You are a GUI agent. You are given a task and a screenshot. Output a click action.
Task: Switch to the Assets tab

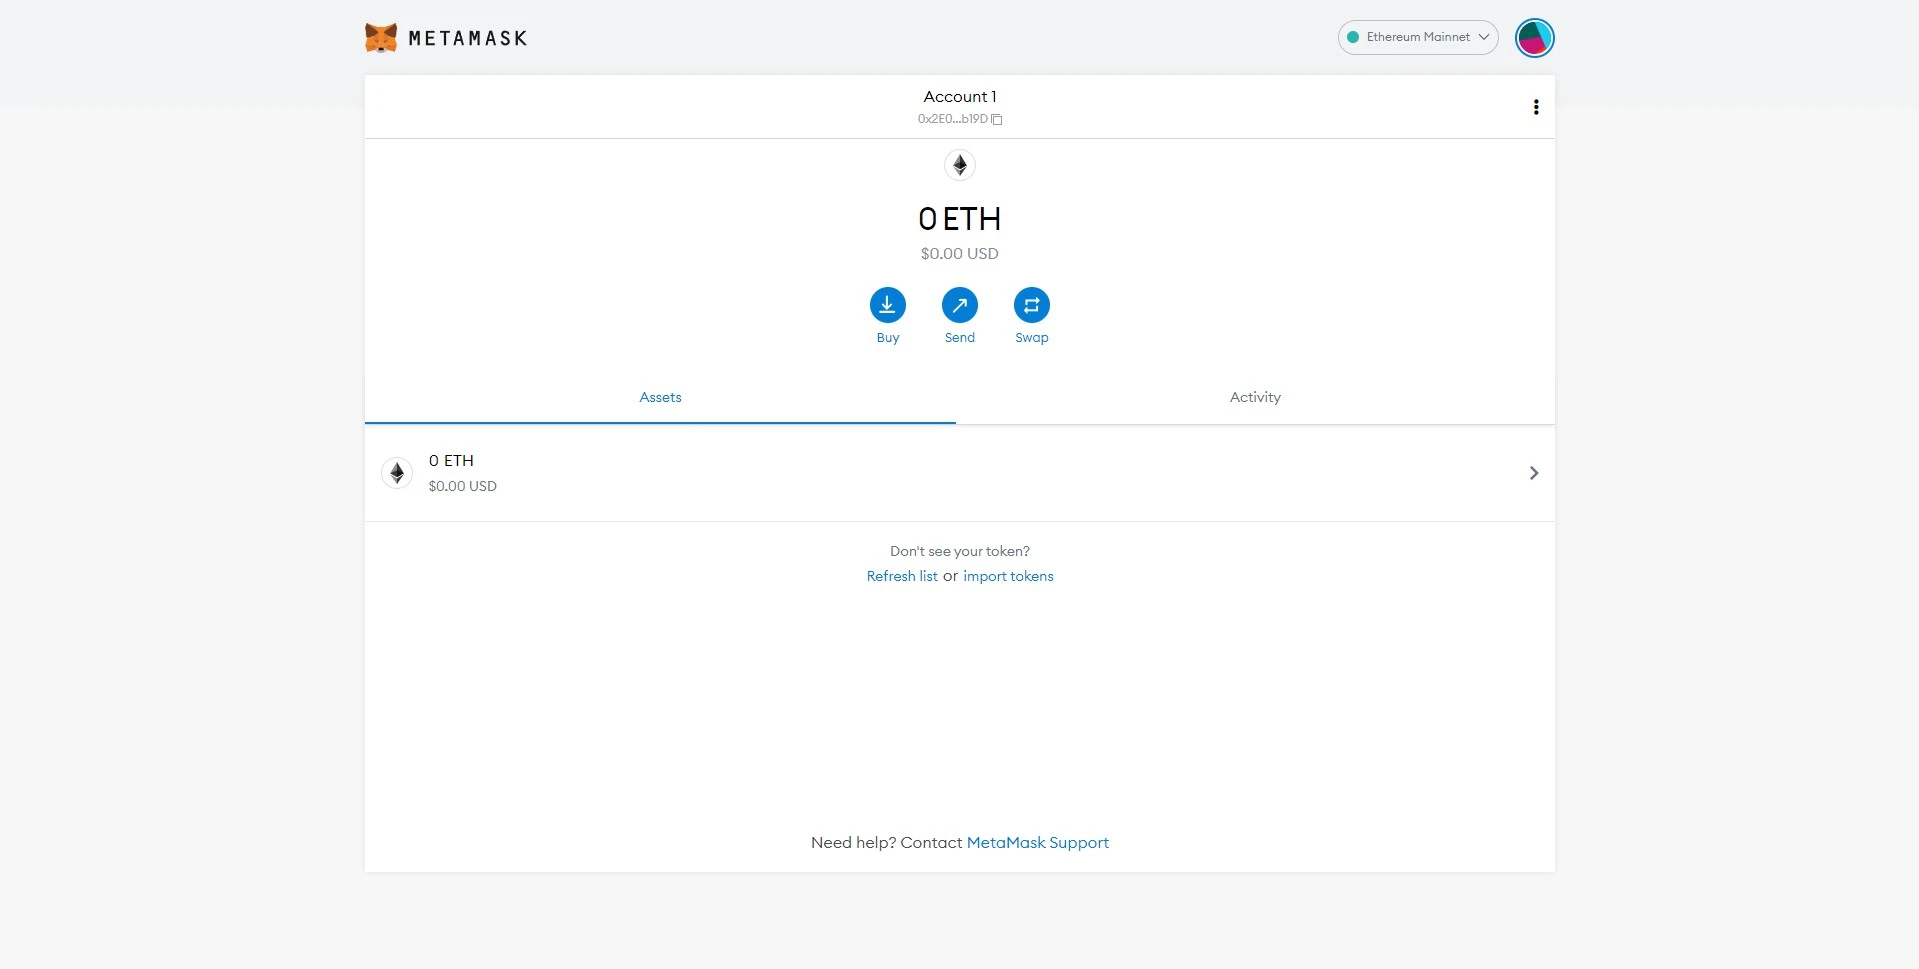coord(660,398)
